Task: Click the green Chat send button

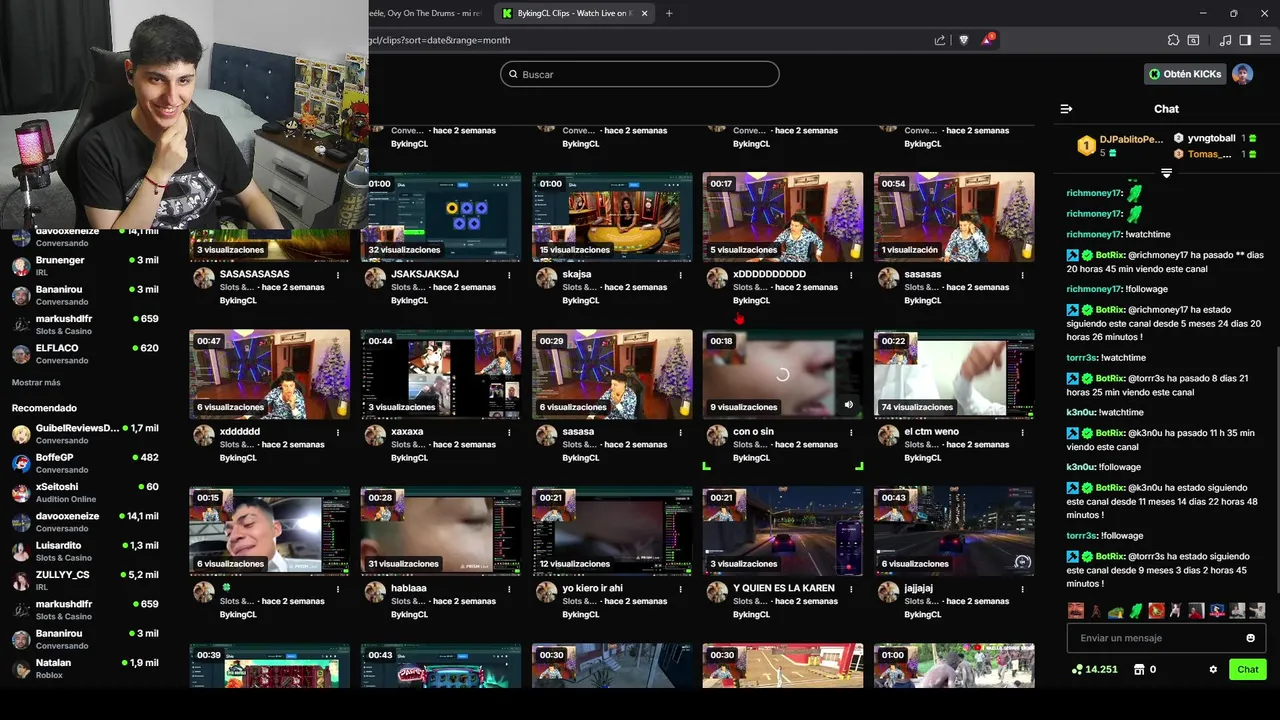Action: (x=1248, y=669)
